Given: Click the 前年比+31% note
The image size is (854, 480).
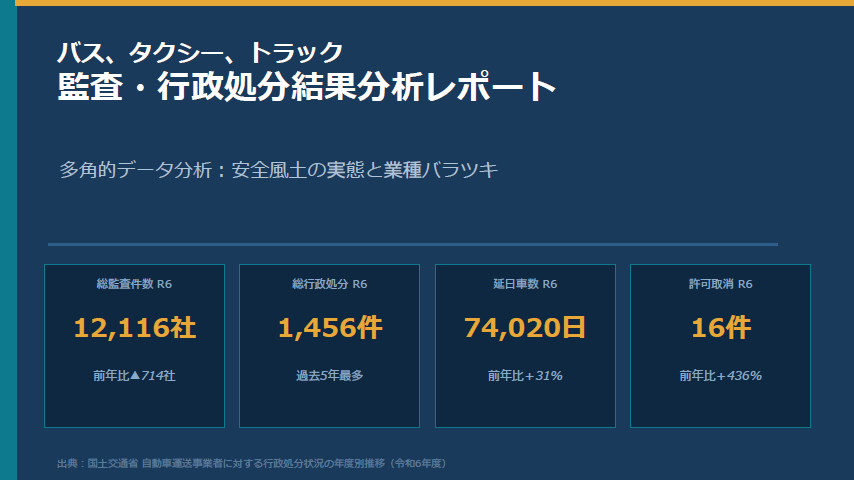Looking at the screenshot, I should pos(525,376).
